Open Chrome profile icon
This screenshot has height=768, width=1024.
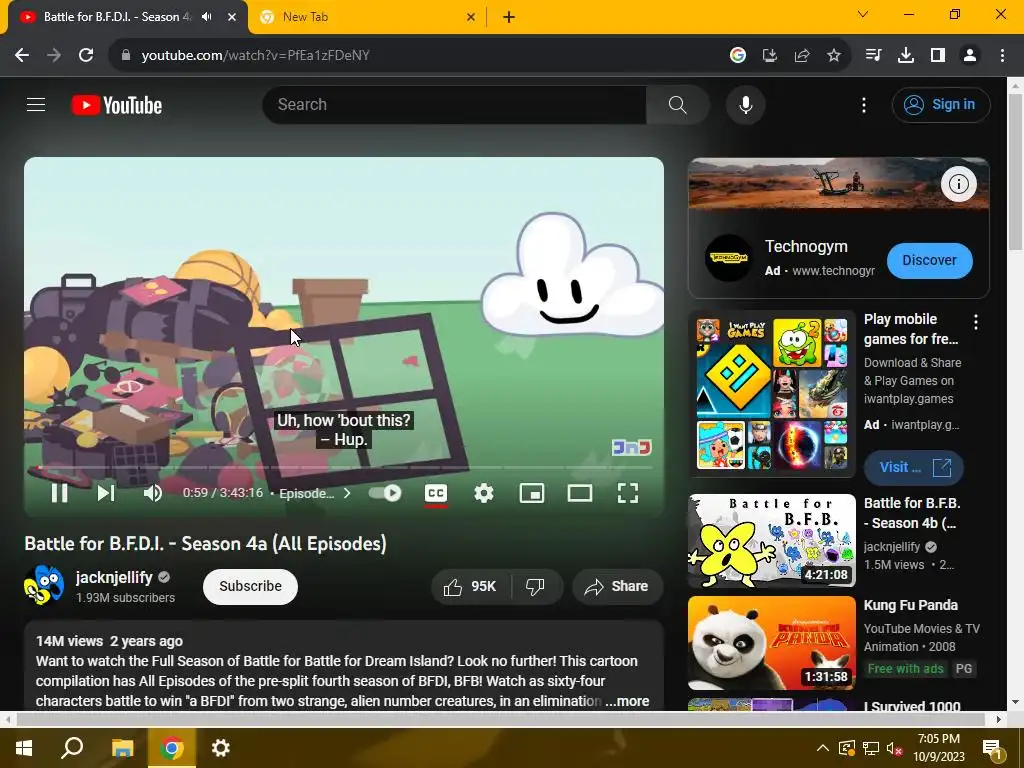(x=970, y=56)
